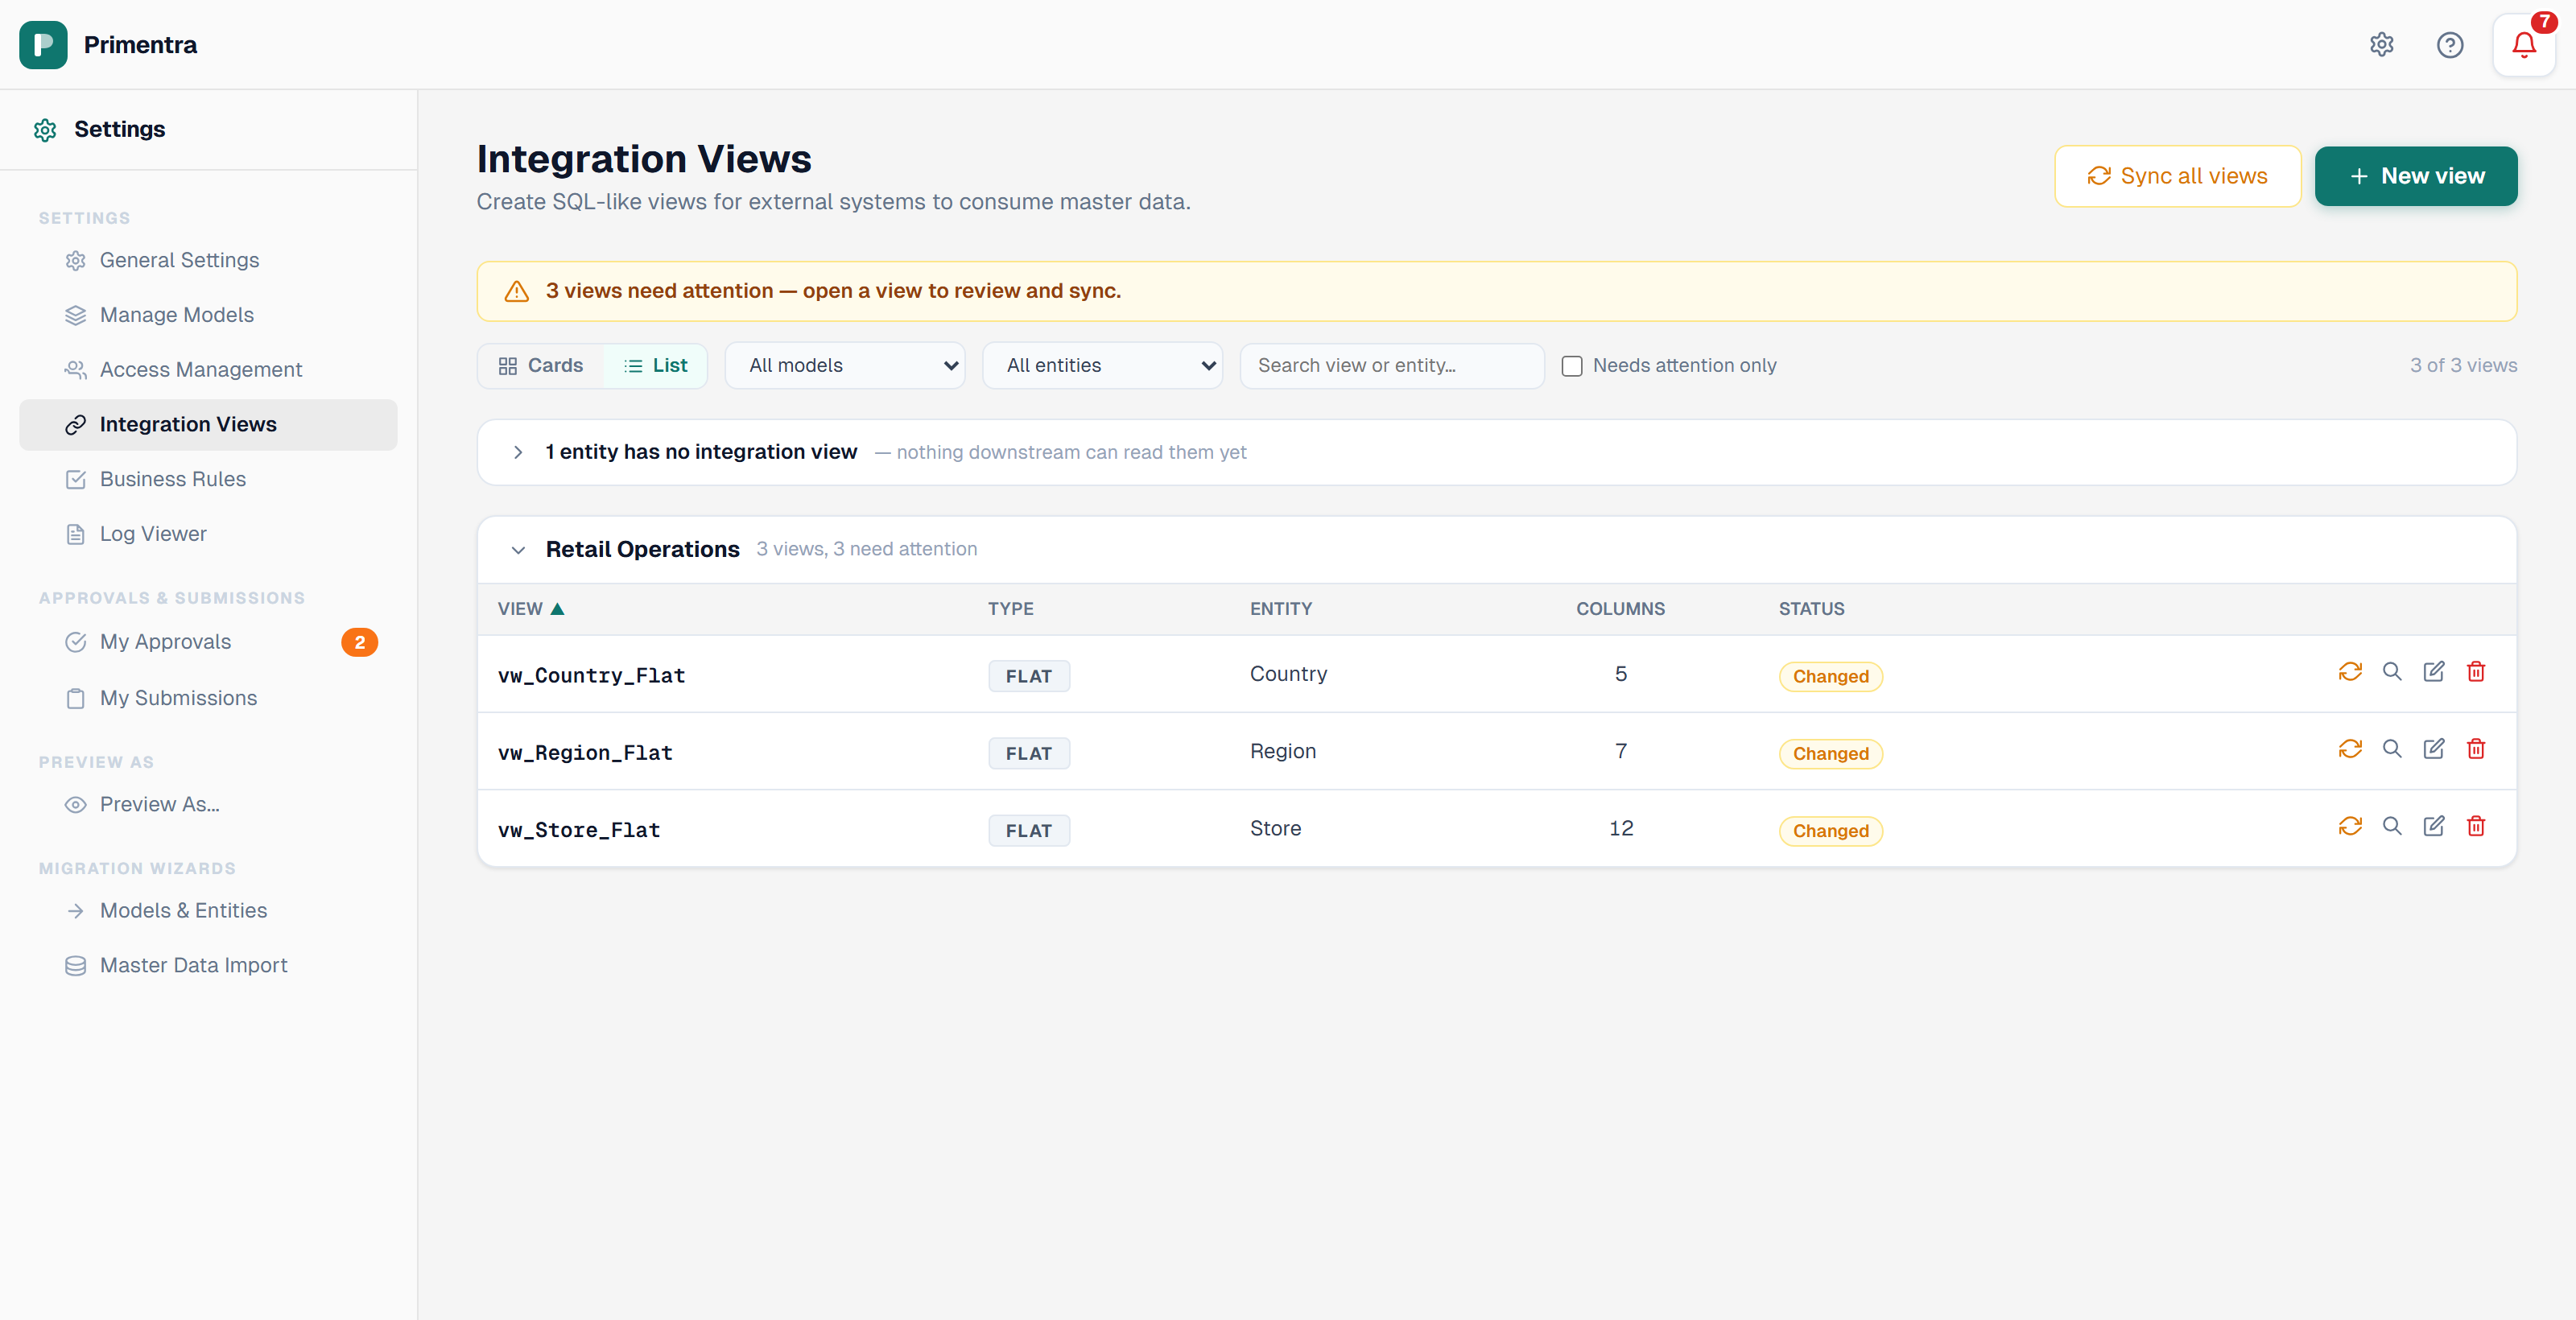
Task: Delete the vw_Store_Flat view
Action: pos(2476,826)
